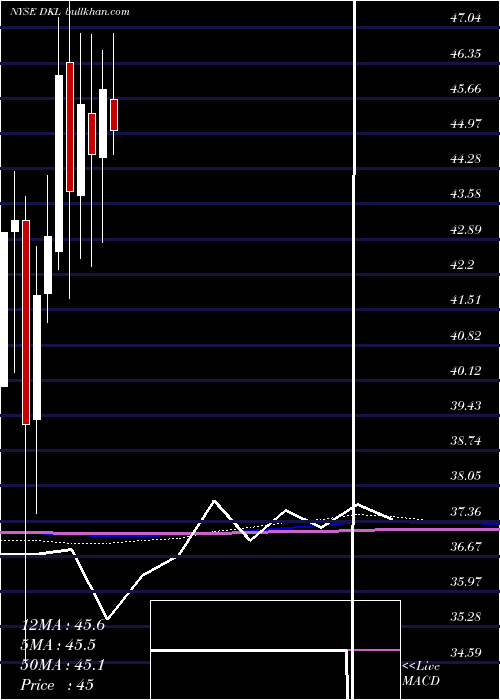Click the Price : 45 readout
This screenshot has height=700, width=500.
coord(57,684)
